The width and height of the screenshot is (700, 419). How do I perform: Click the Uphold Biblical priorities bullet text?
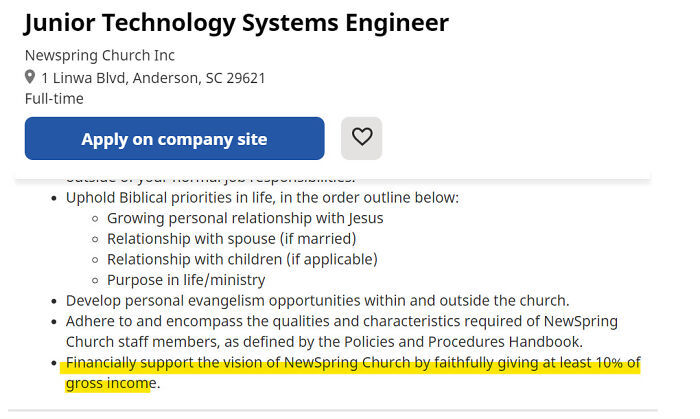pyautogui.click(x=262, y=198)
